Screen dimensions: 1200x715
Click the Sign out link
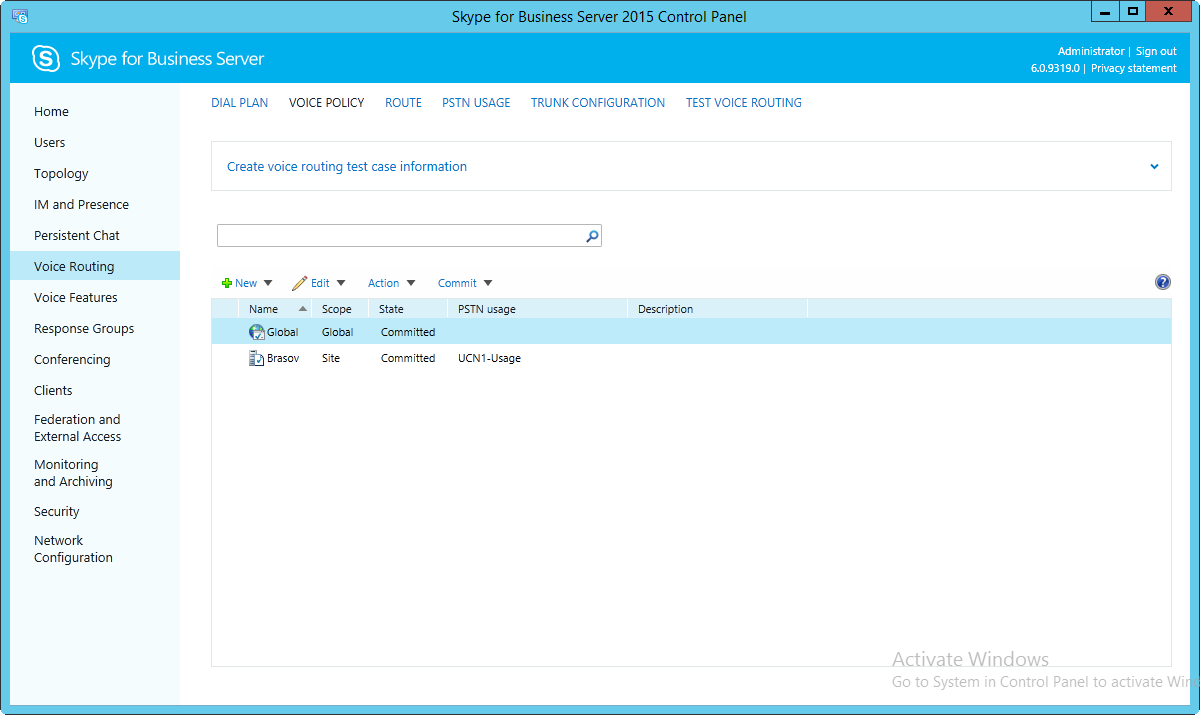(x=1156, y=51)
